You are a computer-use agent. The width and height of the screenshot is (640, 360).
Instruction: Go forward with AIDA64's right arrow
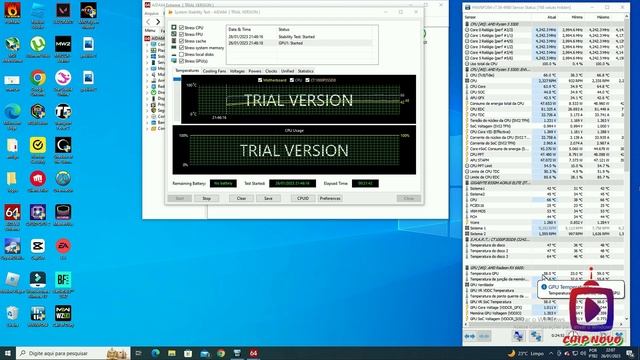click(158, 22)
